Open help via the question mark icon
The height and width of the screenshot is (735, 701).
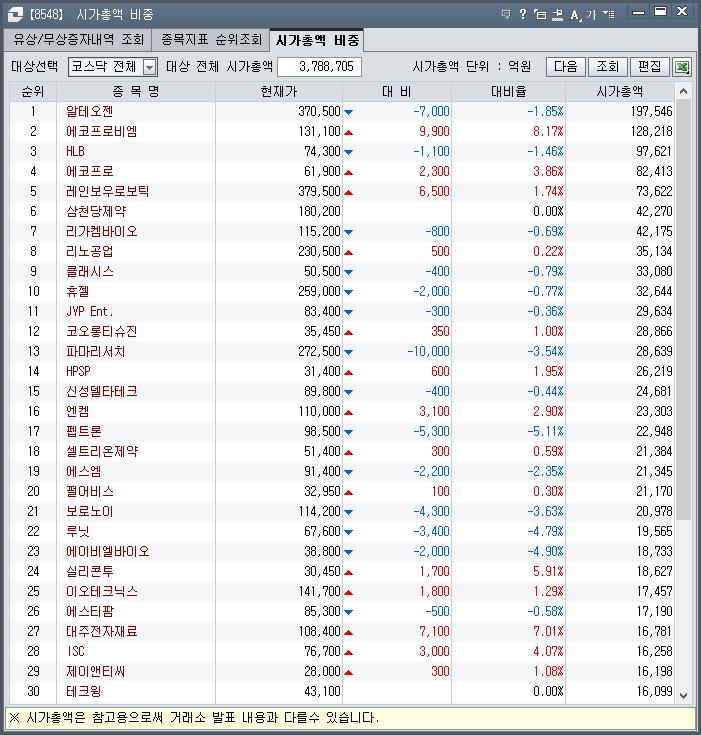(x=523, y=14)
